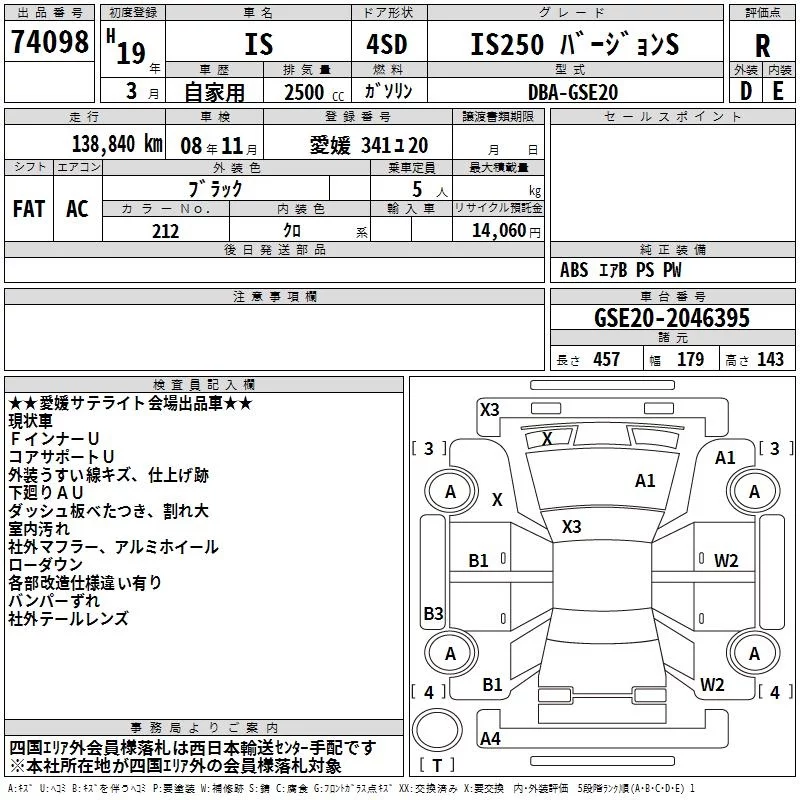Click the 注意事項欄 header
This screenshot has height=800, width=800.
[x=274, y=296]
